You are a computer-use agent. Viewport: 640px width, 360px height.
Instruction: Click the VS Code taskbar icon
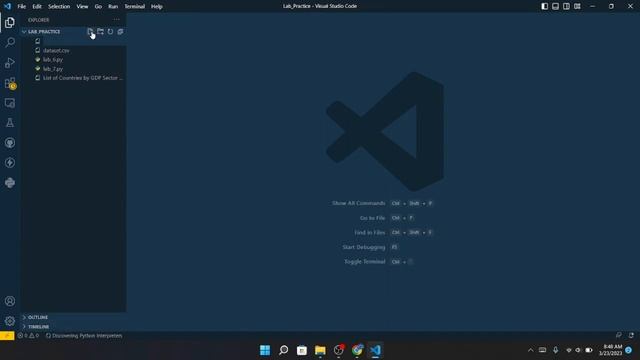click(376, 350)
